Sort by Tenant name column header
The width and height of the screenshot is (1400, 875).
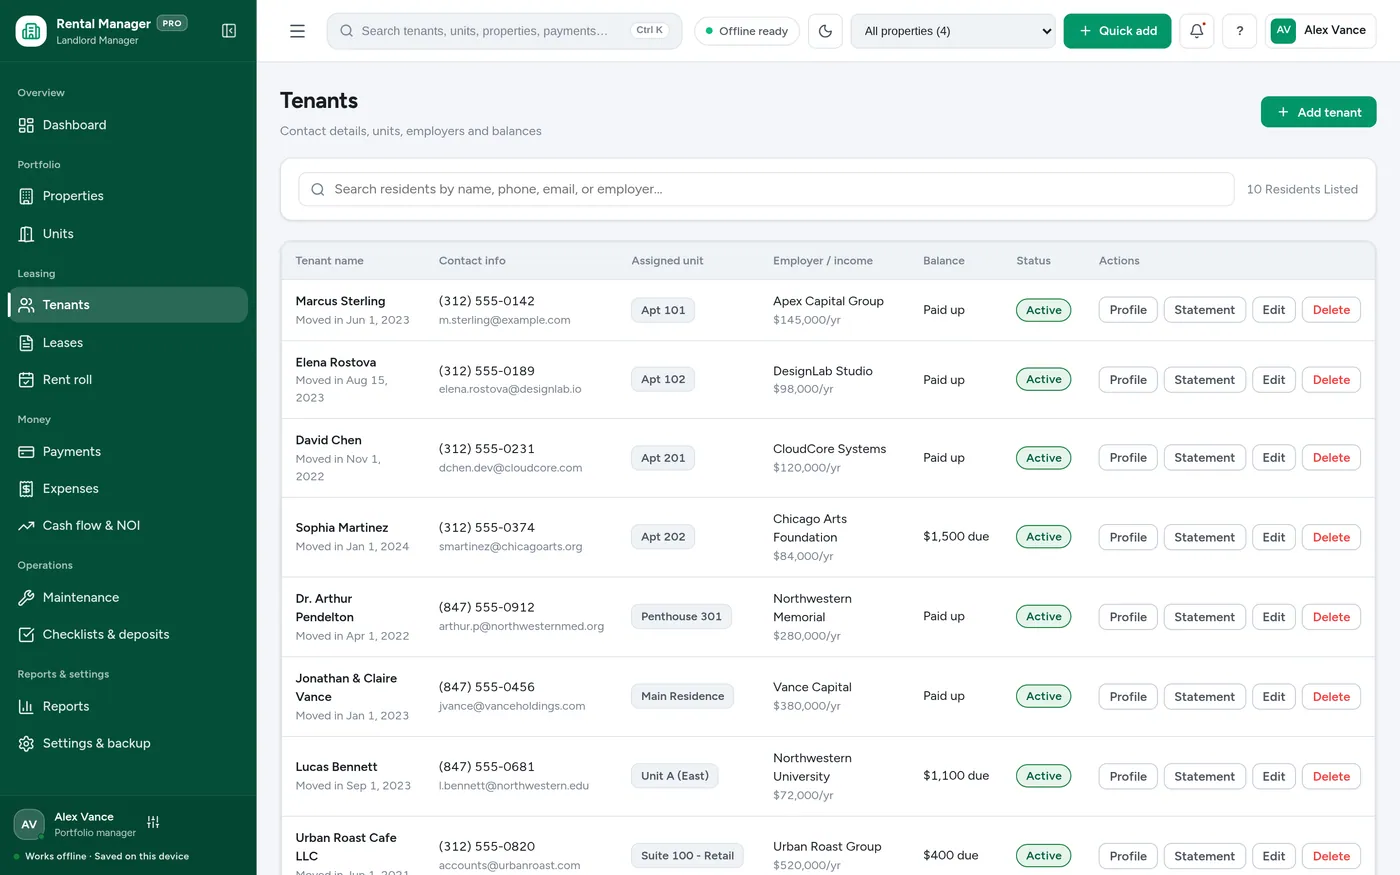click(x=330, y=261)
